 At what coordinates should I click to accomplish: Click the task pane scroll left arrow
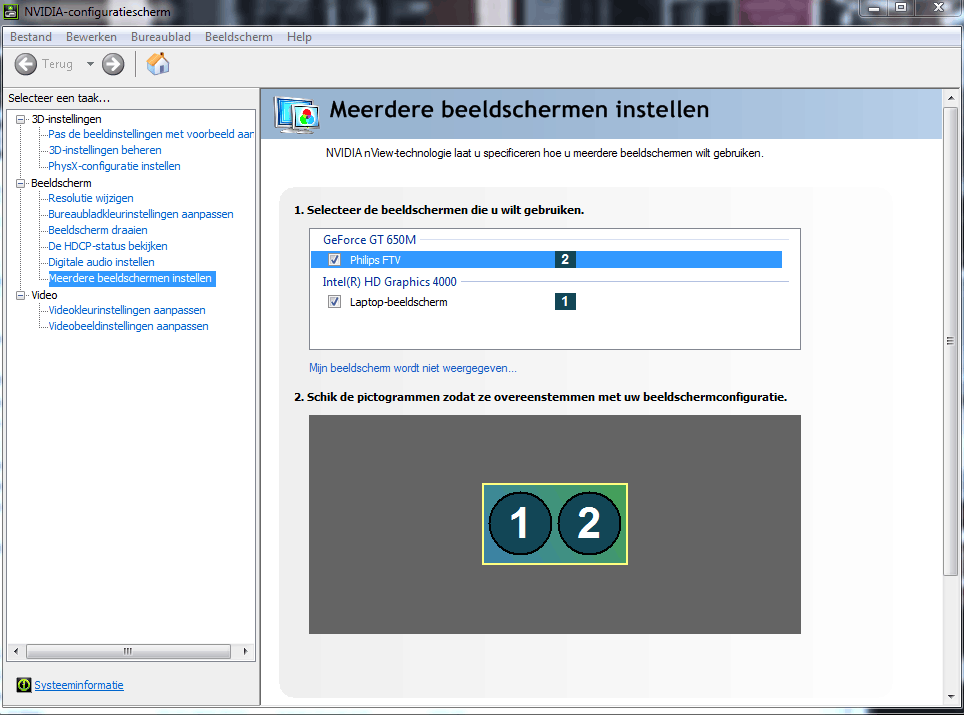point(16,651)
